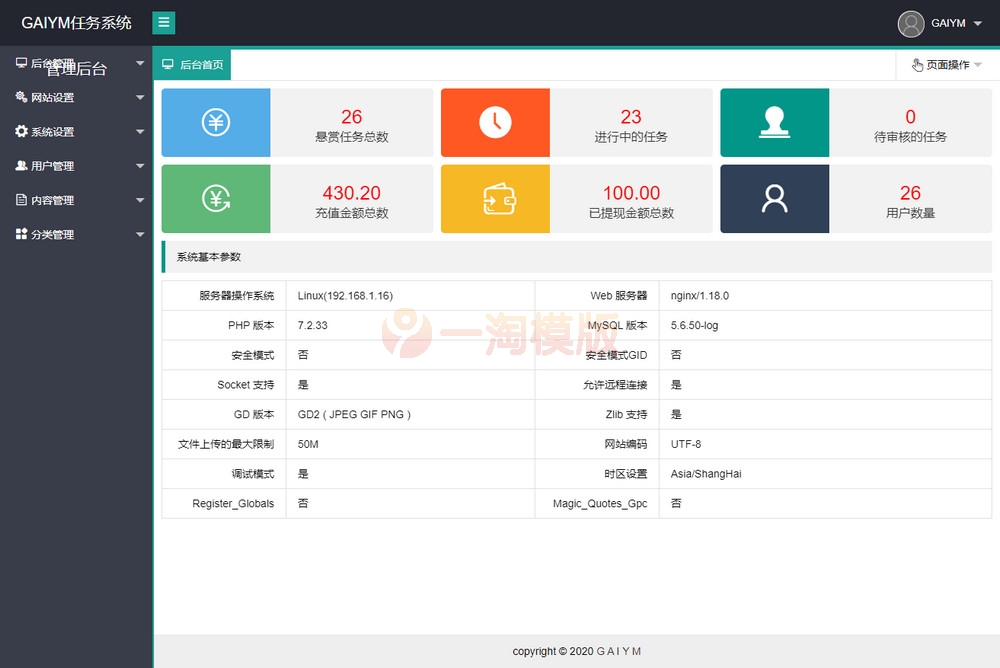Expand the 用户管理 sidebar menu
1000x668 pixels.
tap(77, 165)
